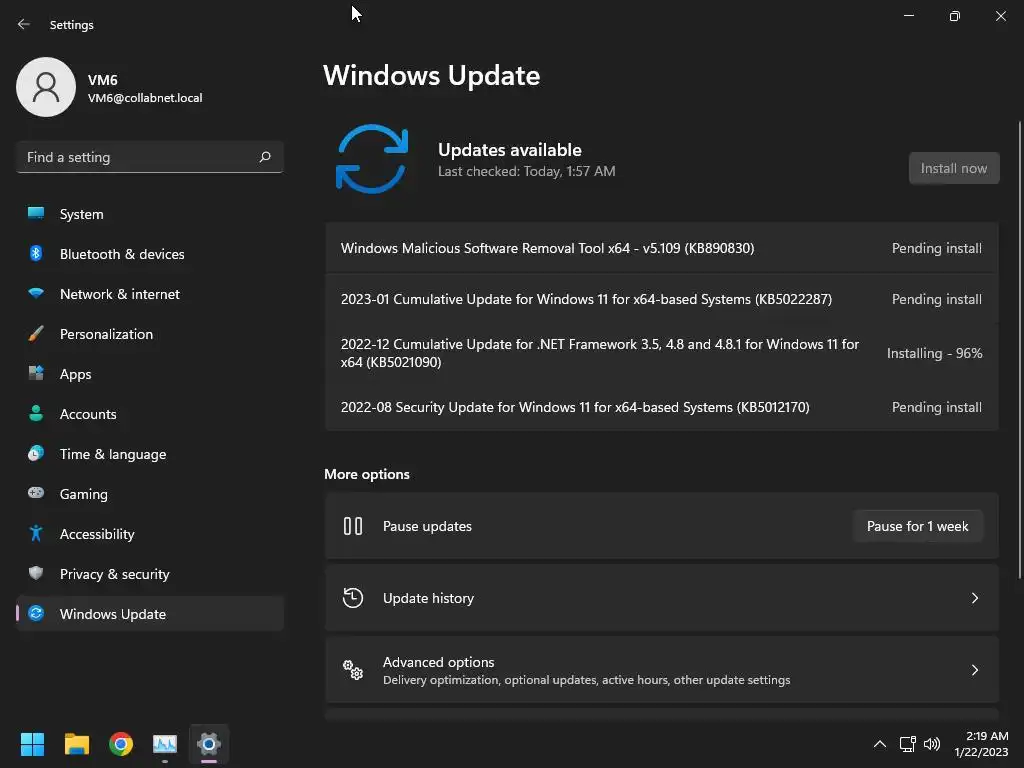Click the Find a setting search box

(x=150, y=157)
